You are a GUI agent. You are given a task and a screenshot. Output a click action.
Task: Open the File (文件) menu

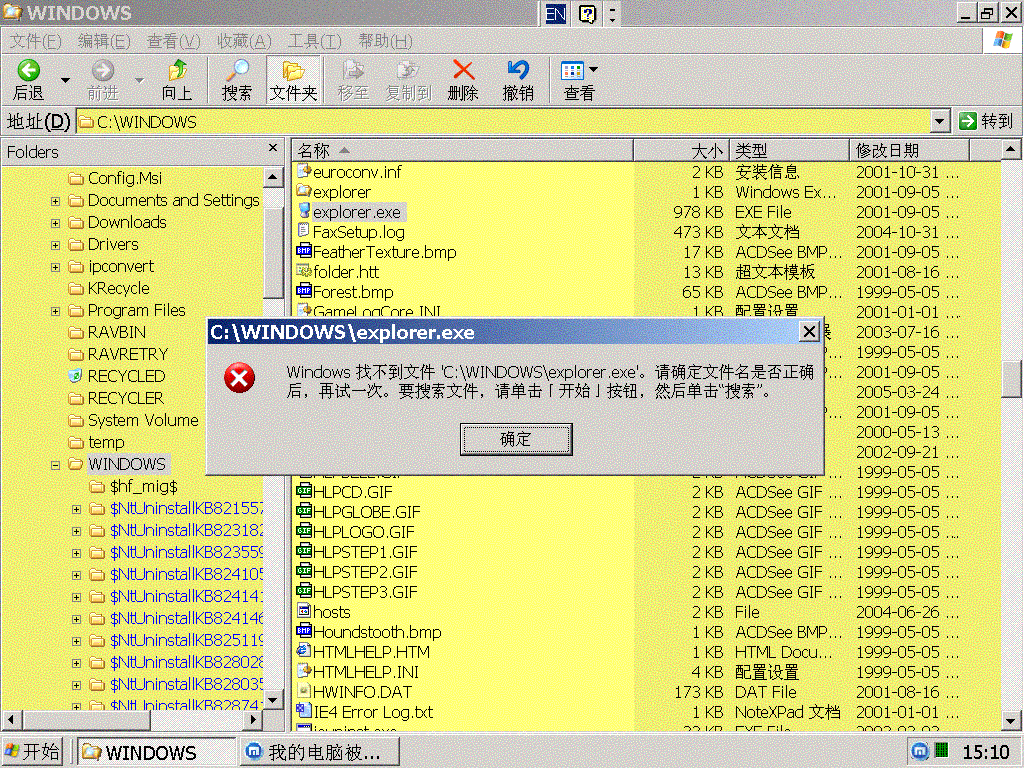[36, 41]
